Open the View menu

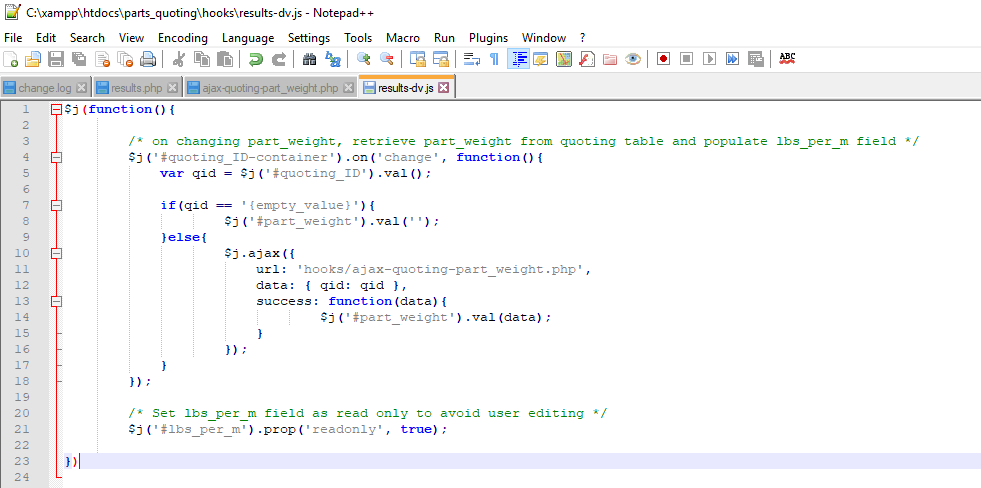pos(131,38)
